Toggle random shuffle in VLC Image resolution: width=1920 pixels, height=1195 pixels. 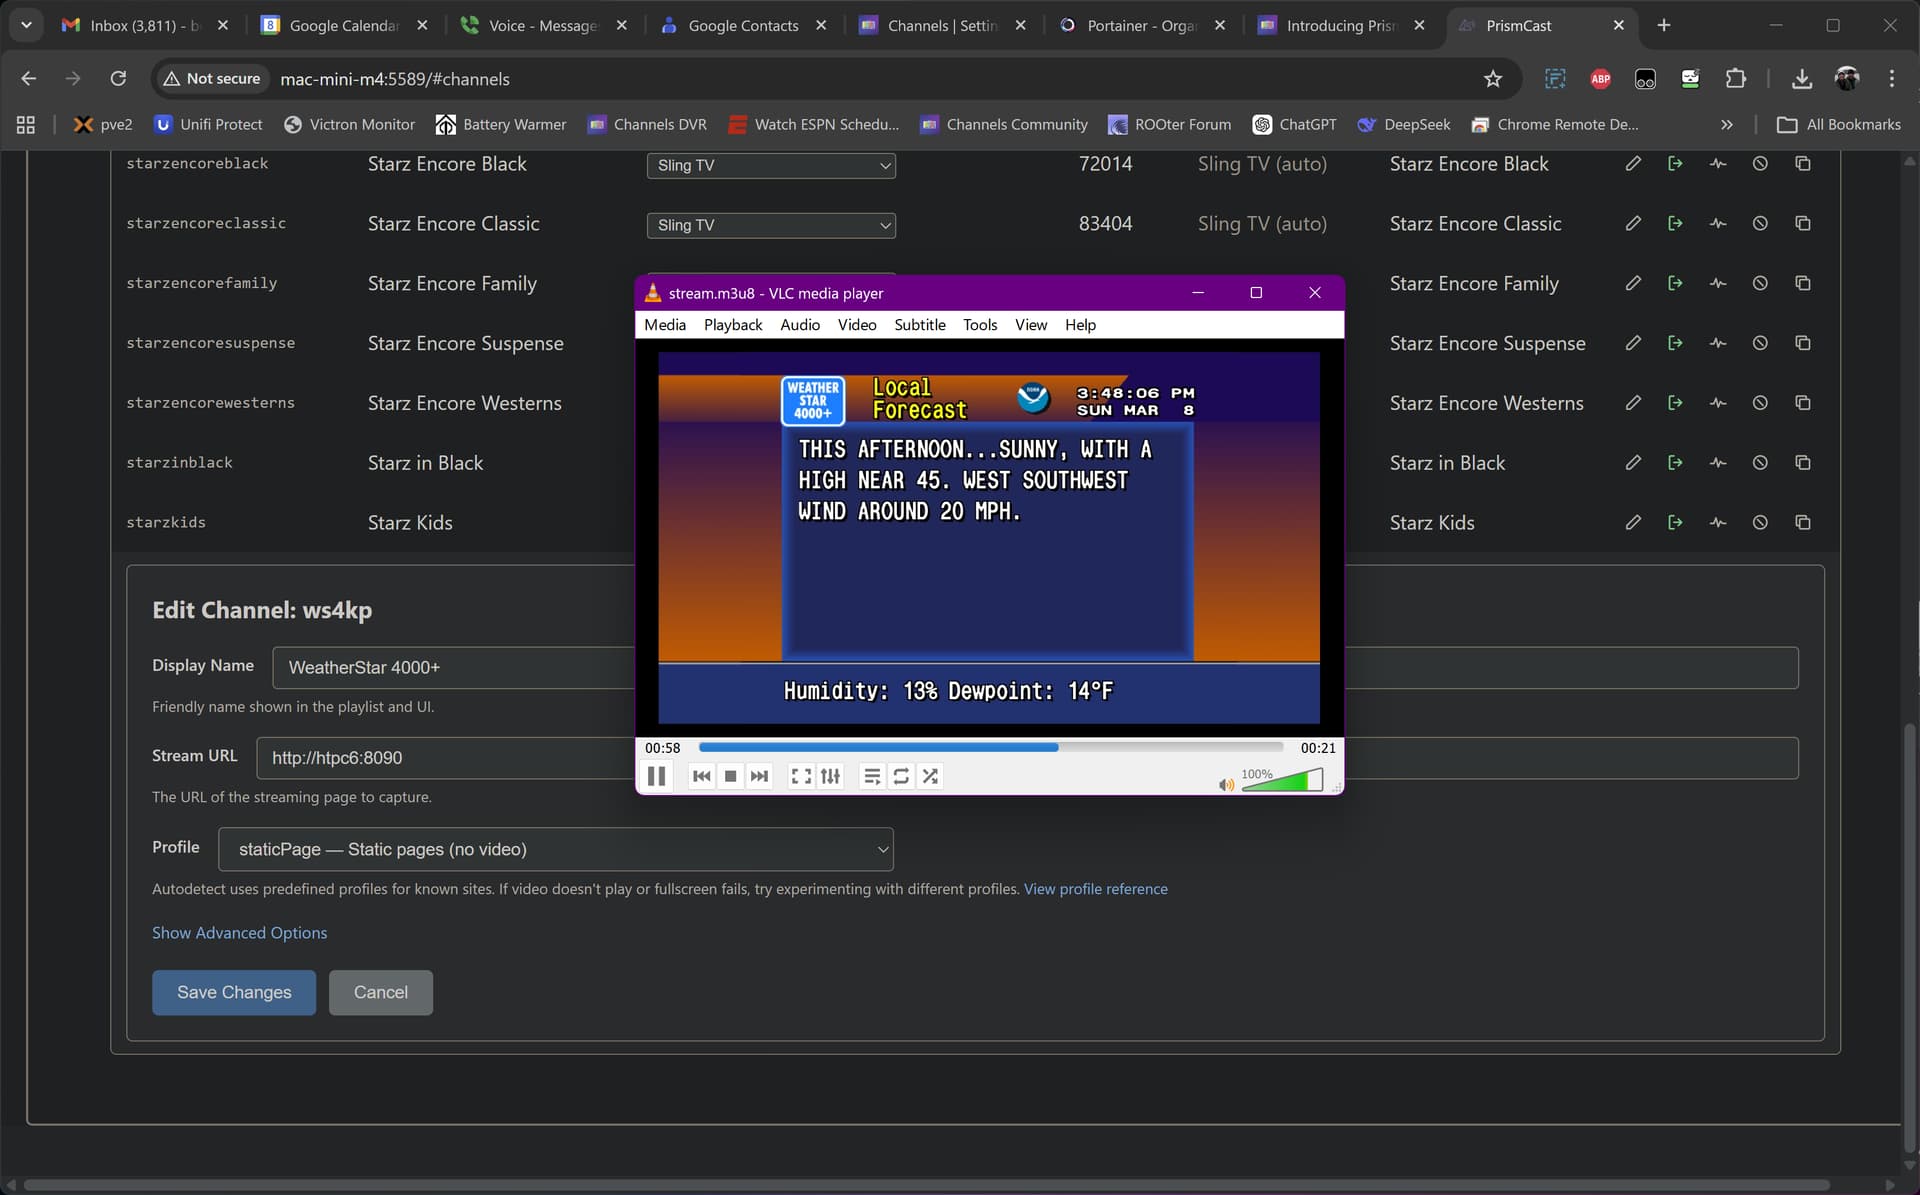pos(930,776)
